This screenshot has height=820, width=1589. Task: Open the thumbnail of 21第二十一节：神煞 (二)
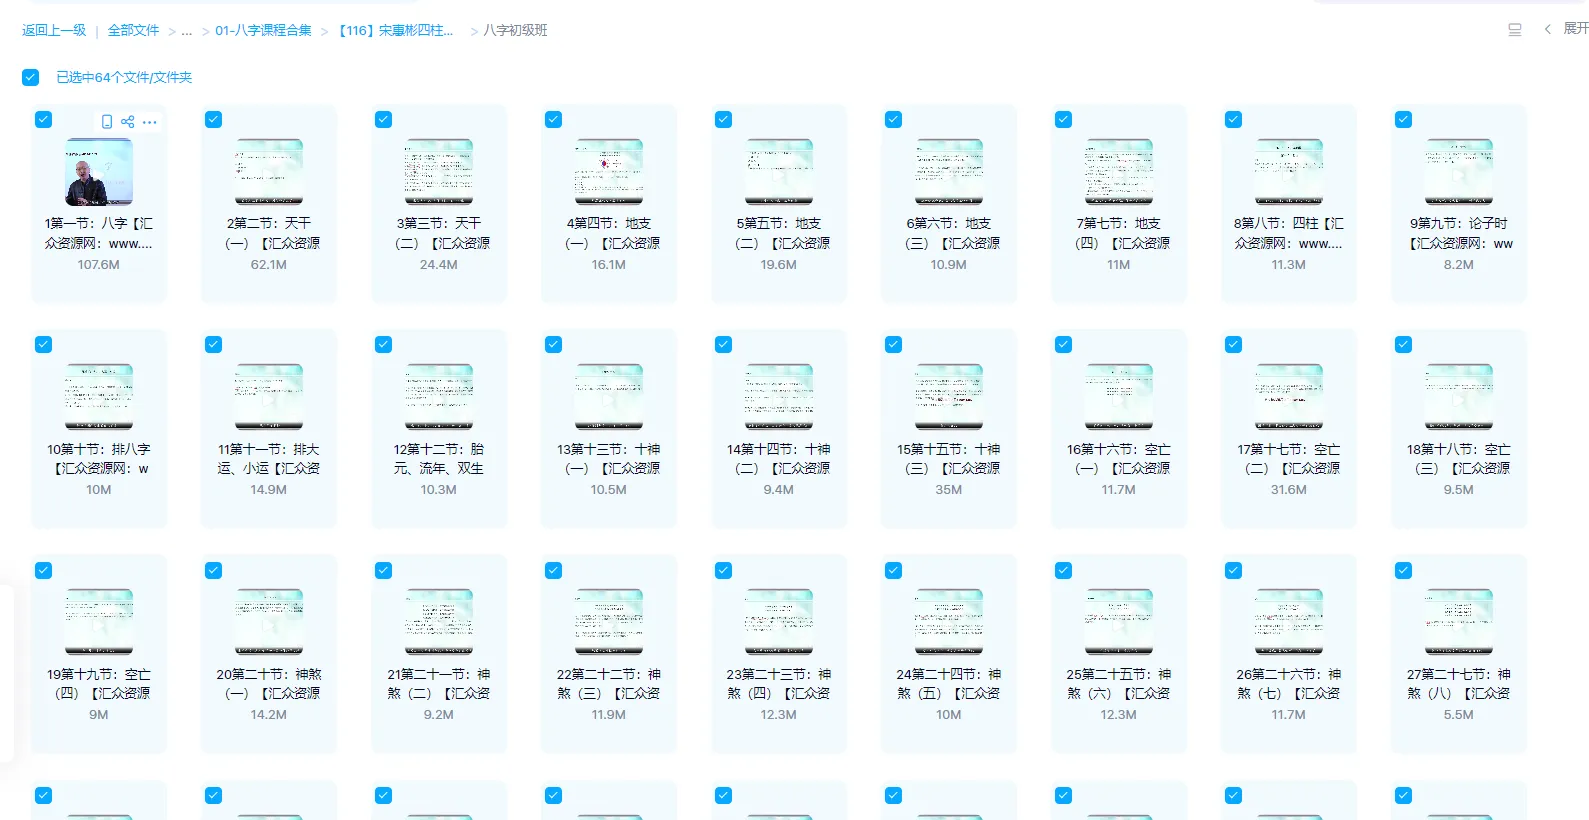pyautogui.click(x=439, y=622)
